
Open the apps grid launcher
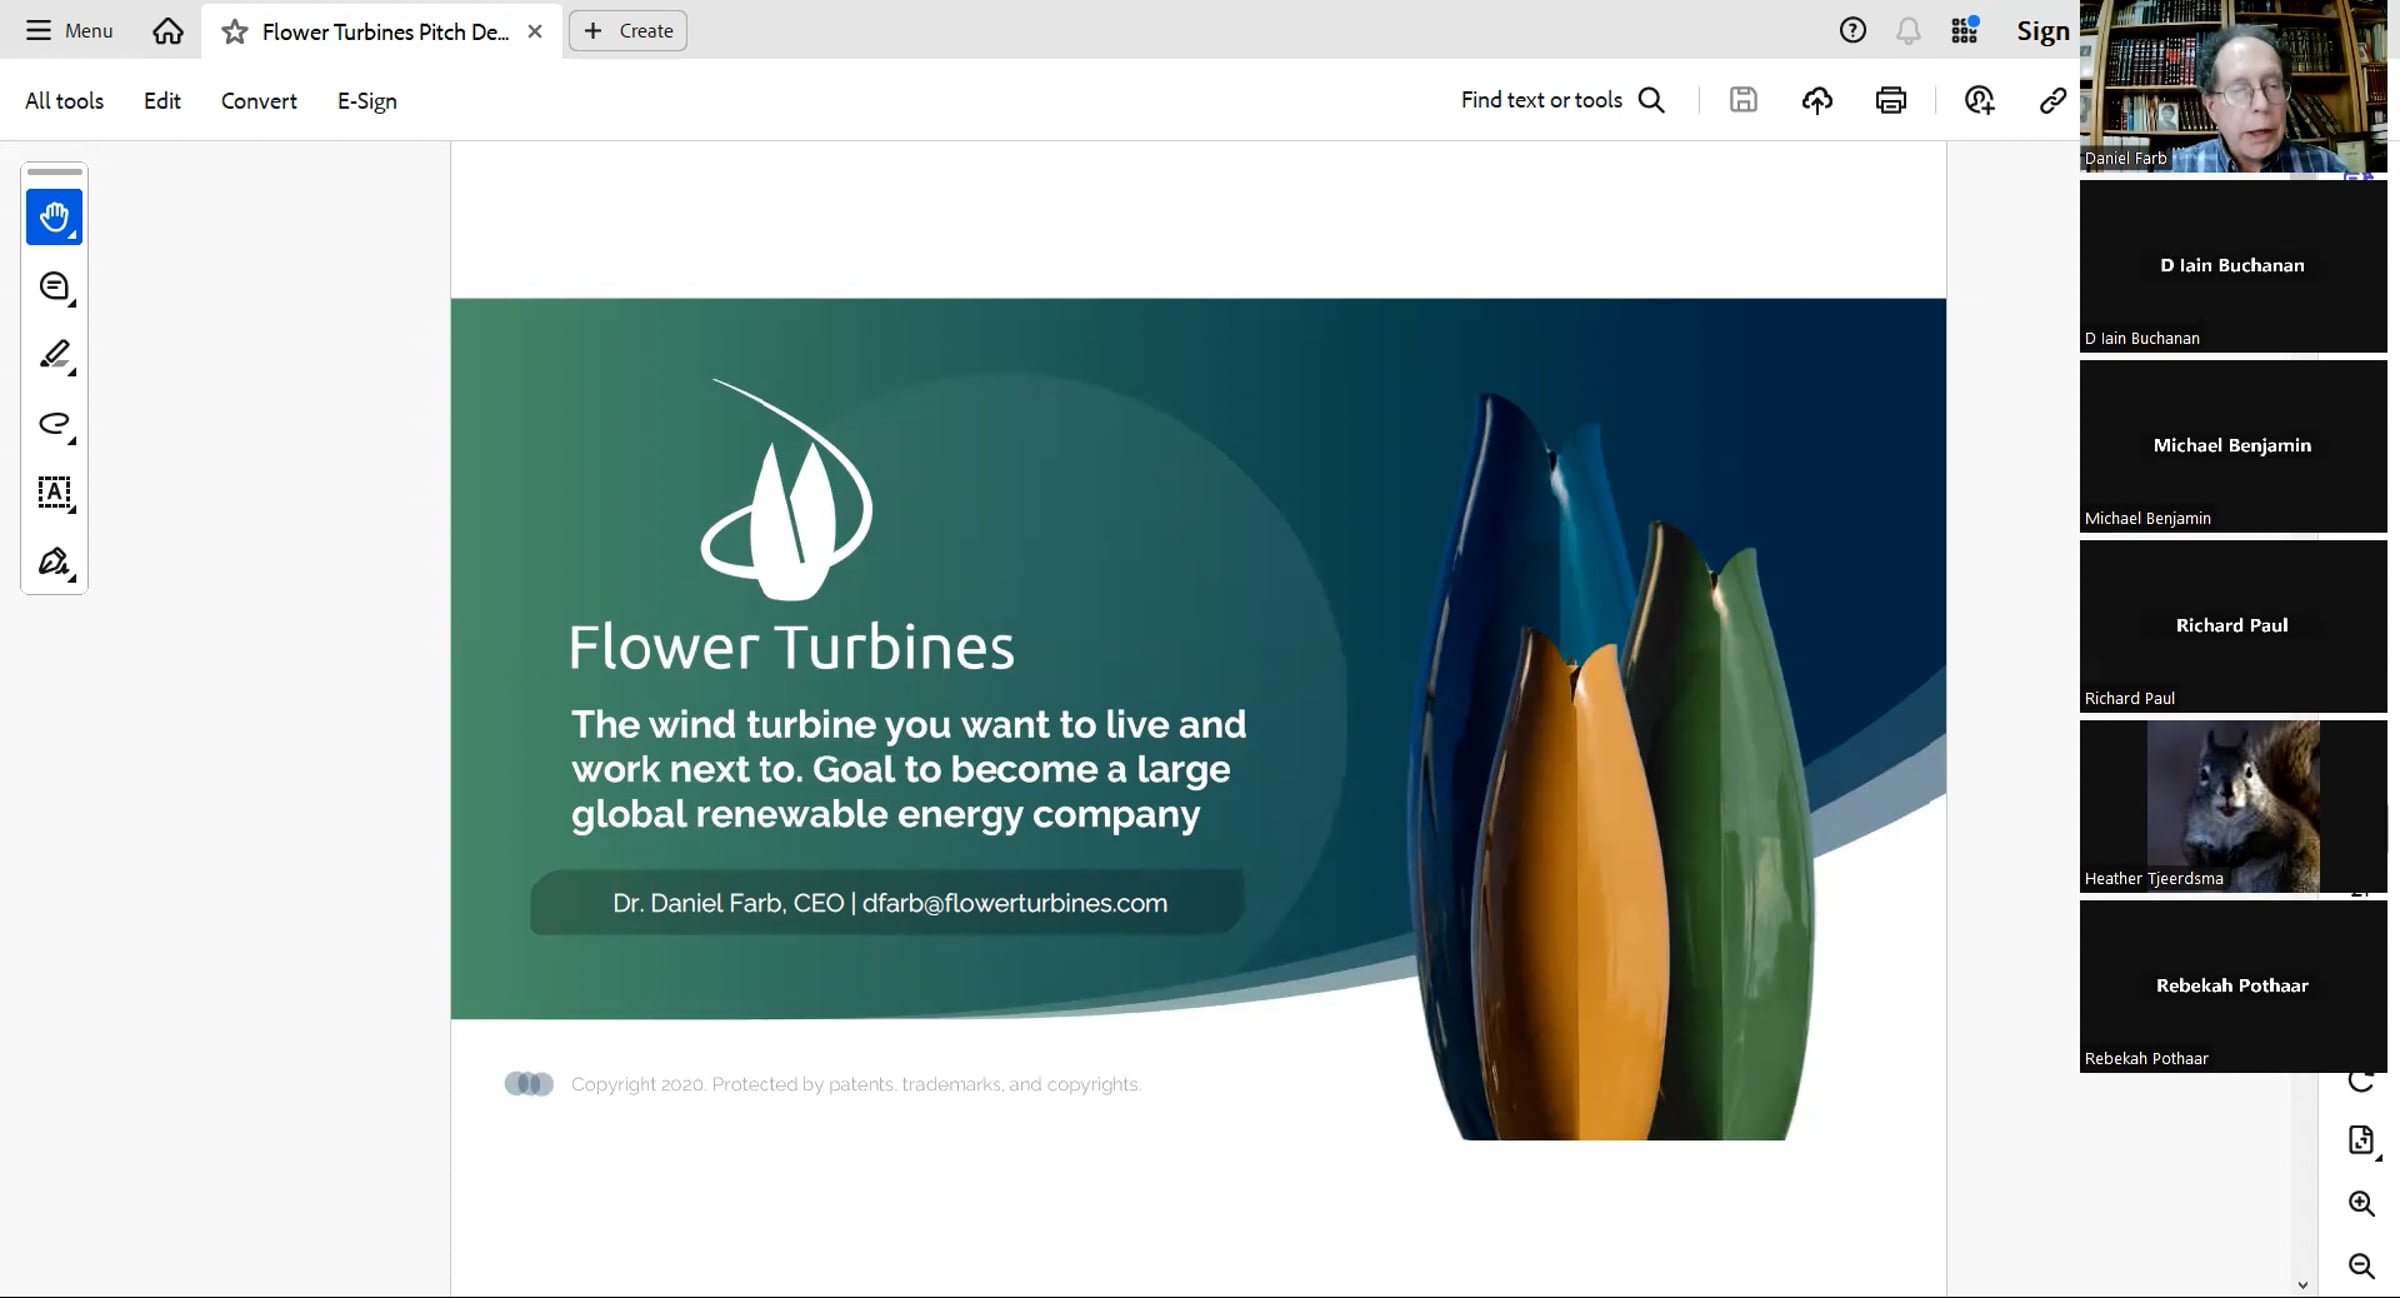(1965, 31)
